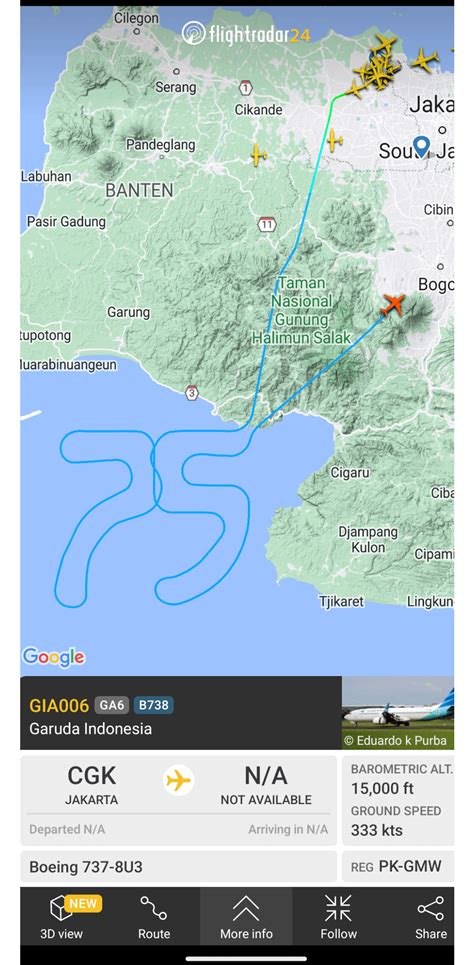Tap the Route icon

click(153, 908)
